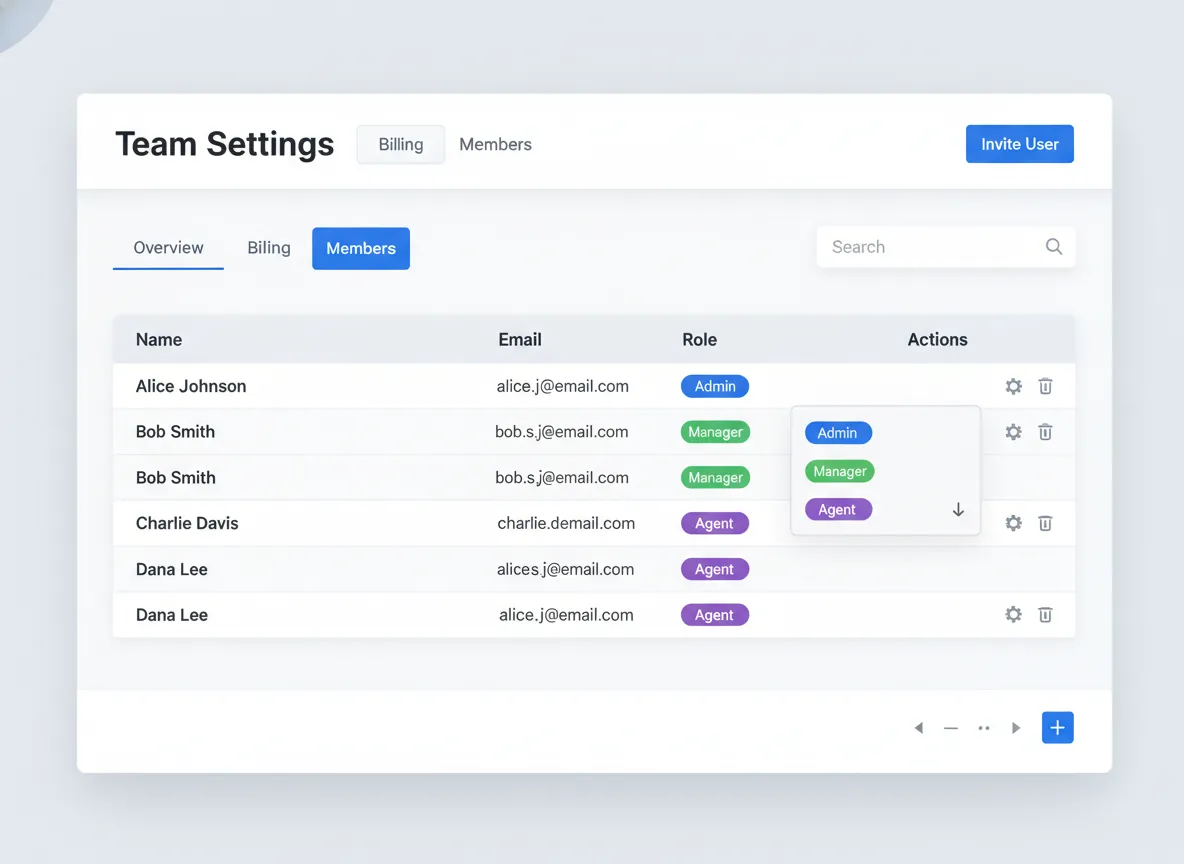Click the two-dot pagination indicator
The height and width of the screenshot is (864, 1184).
click(984, 728)
